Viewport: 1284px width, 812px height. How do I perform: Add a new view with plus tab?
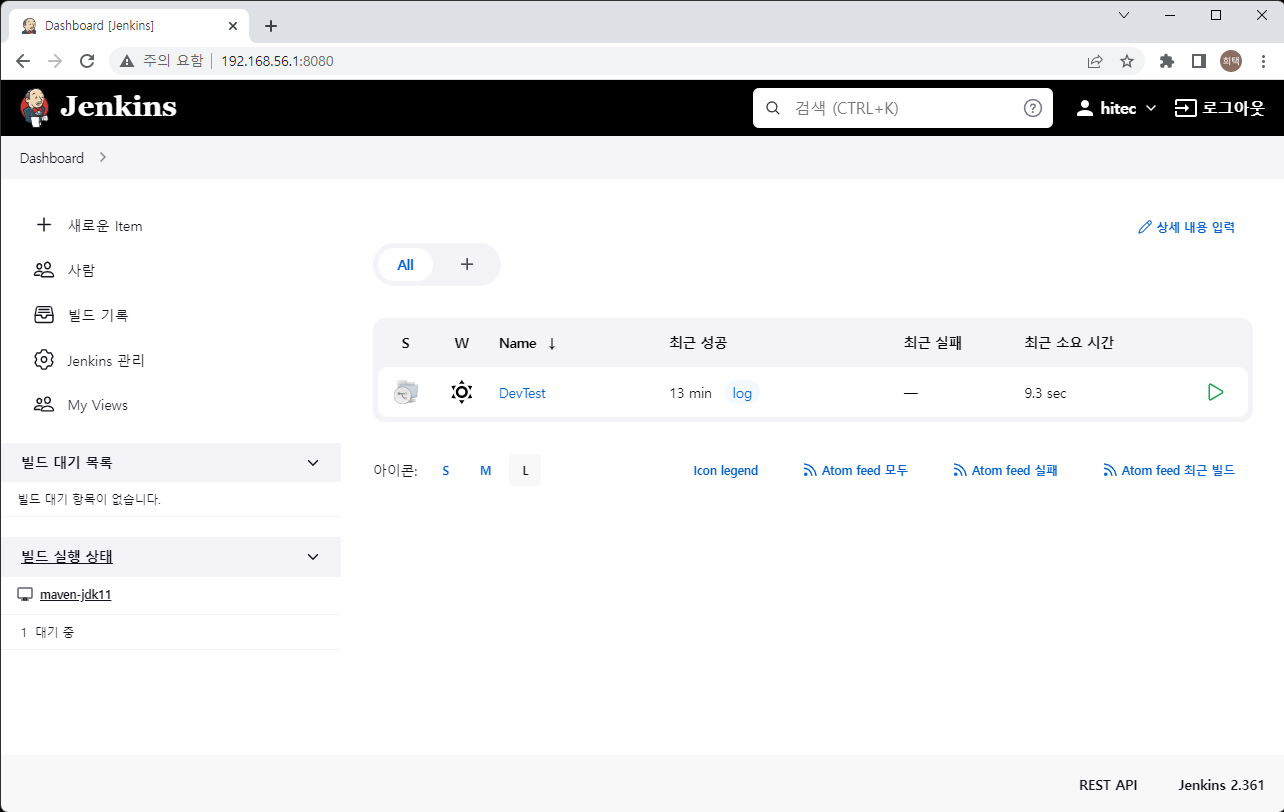[x=466, y=265]
